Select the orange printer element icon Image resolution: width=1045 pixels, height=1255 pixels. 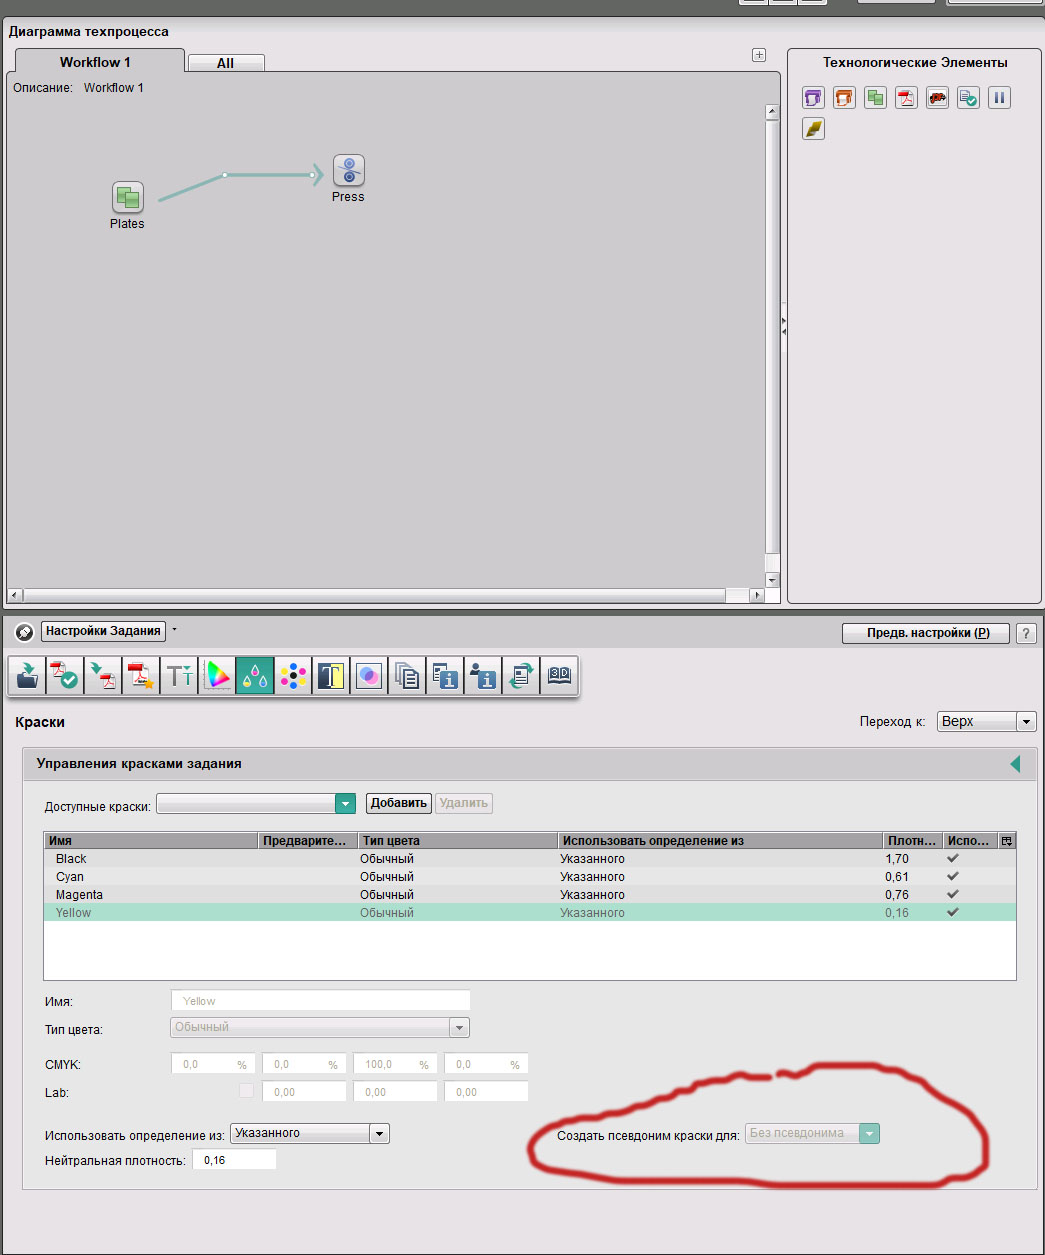point(844,97)
